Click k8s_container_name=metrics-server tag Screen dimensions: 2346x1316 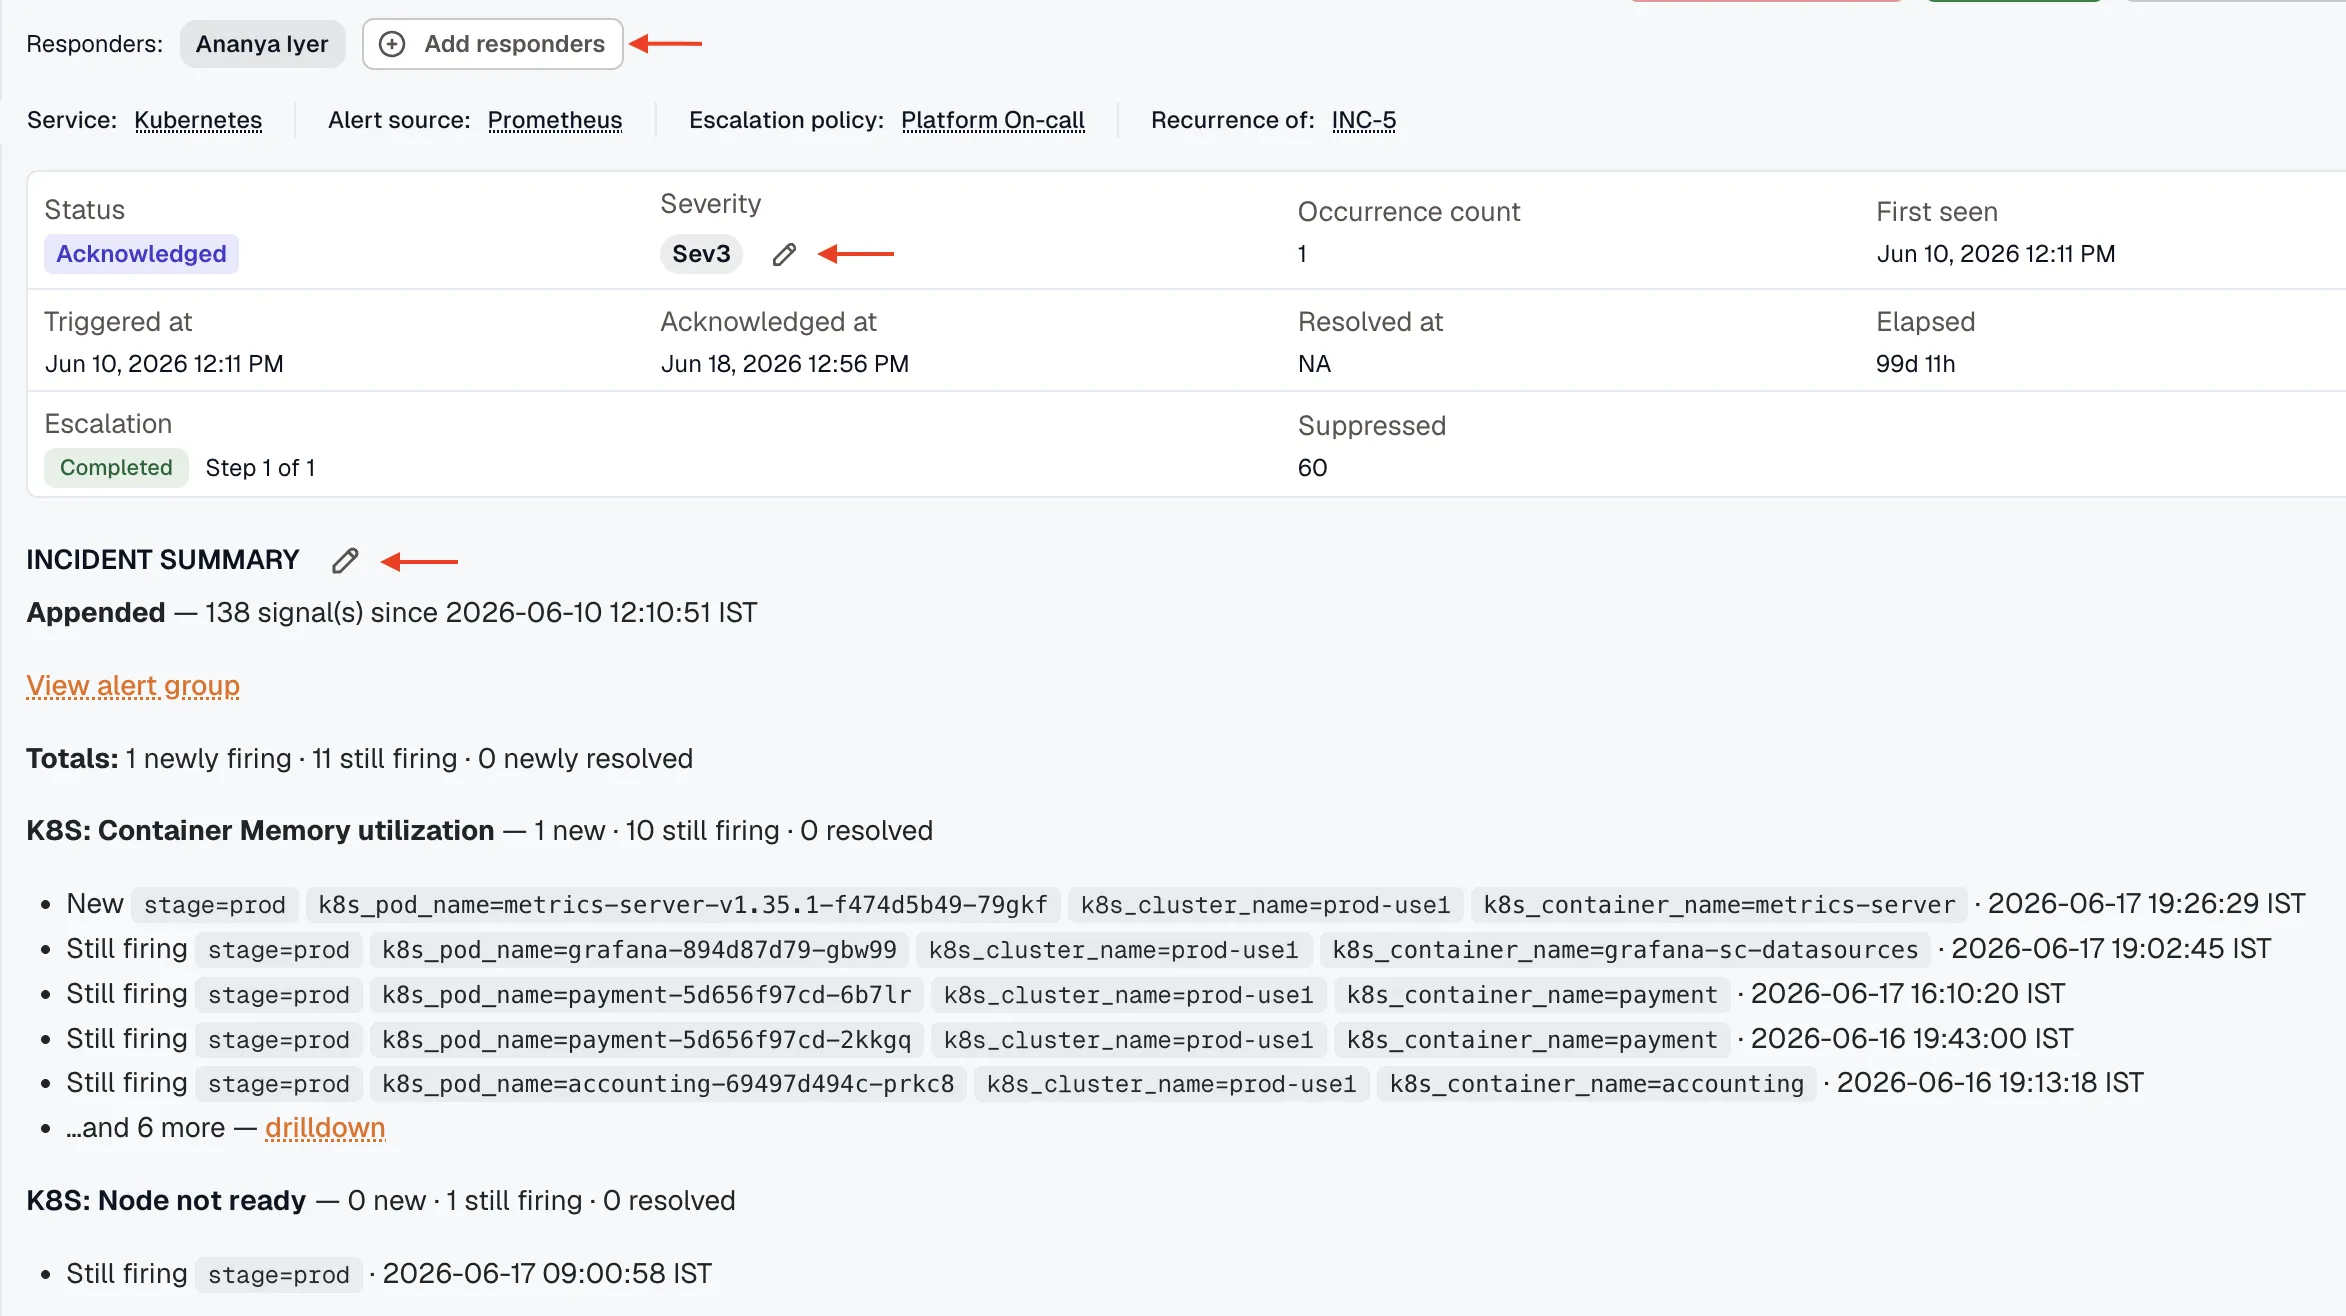[x=1719, y=905]
